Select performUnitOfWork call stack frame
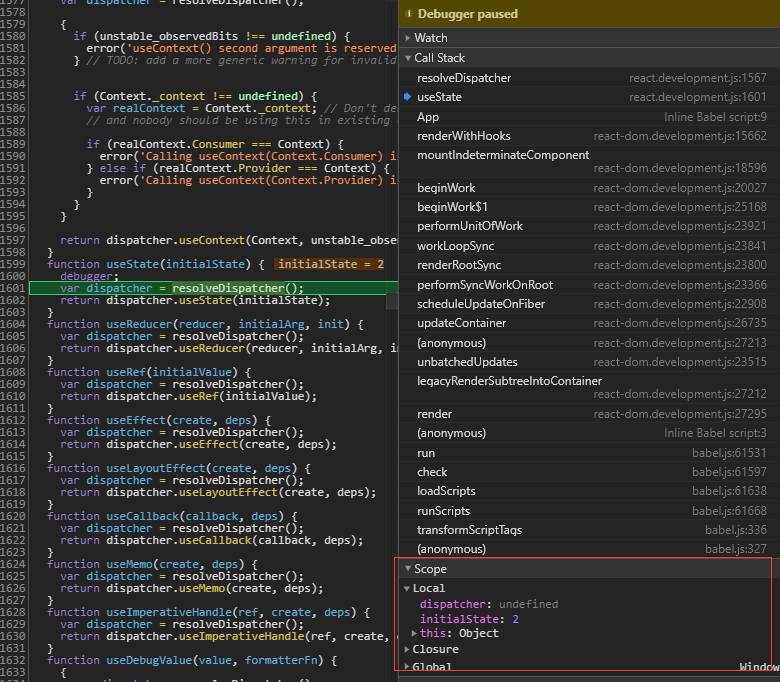Image resolution: width=780 pixels, height=682 pixels. (x=589, y=226)
